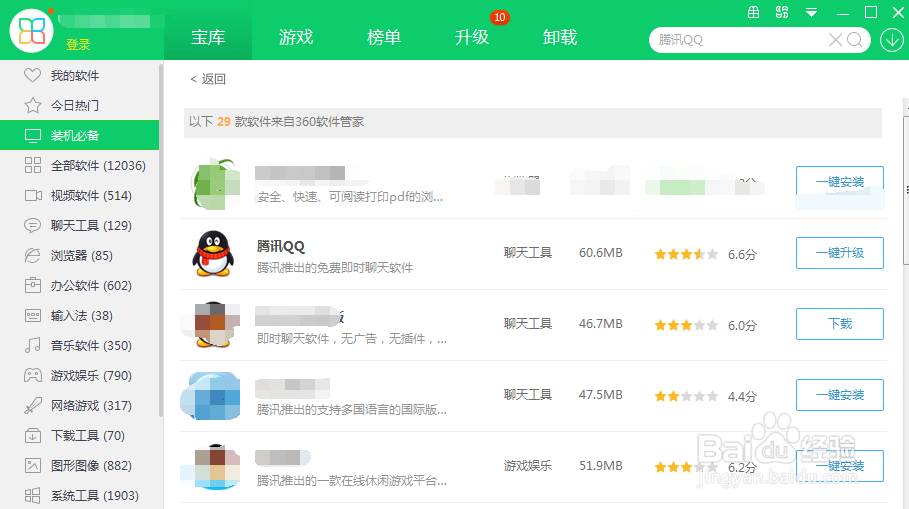The height and width of the screenshot is (509, 909).
Task: Open the gift box icon in title bar
Action: [x=753, y=12]
